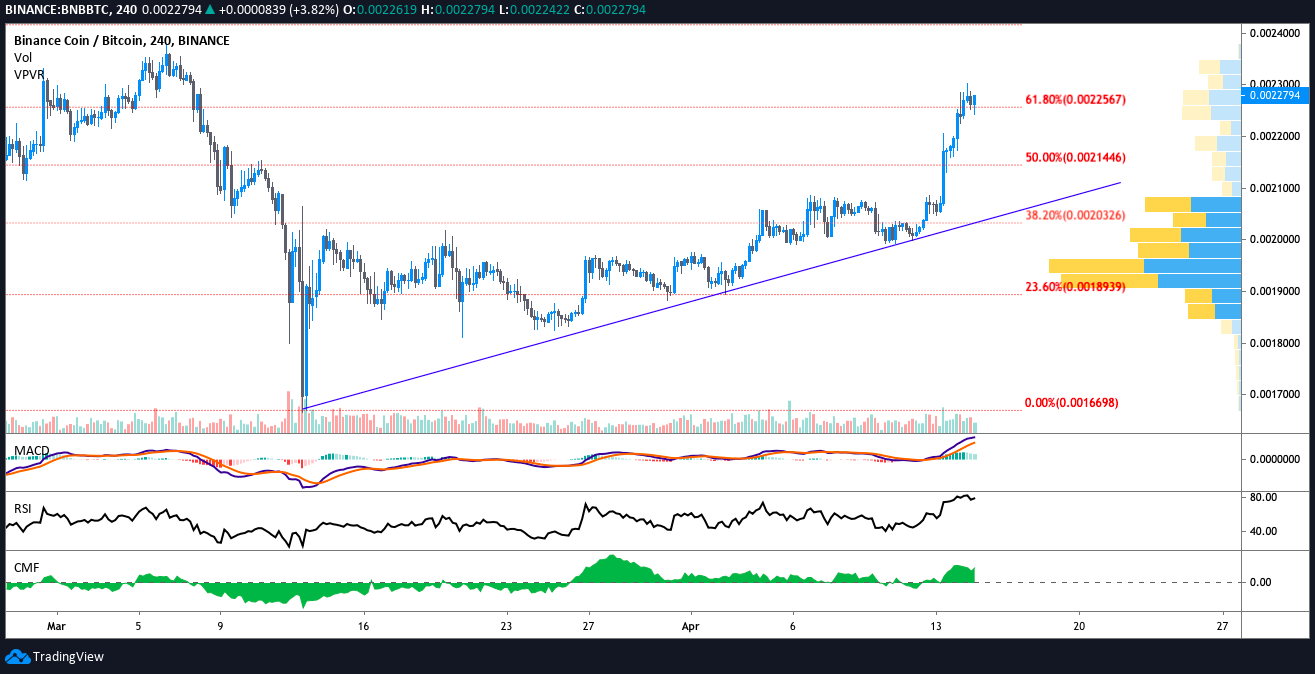
Task: Select the VPVR indicator label
Action: coord(29,75)
